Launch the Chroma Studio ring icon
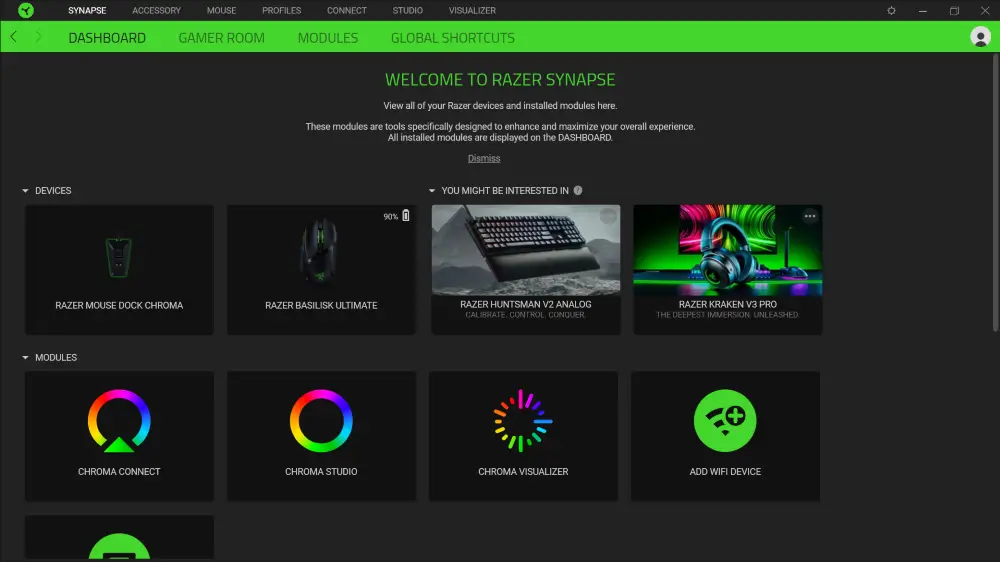Viewport: 1000px width, 562px height. coord(321,421)
